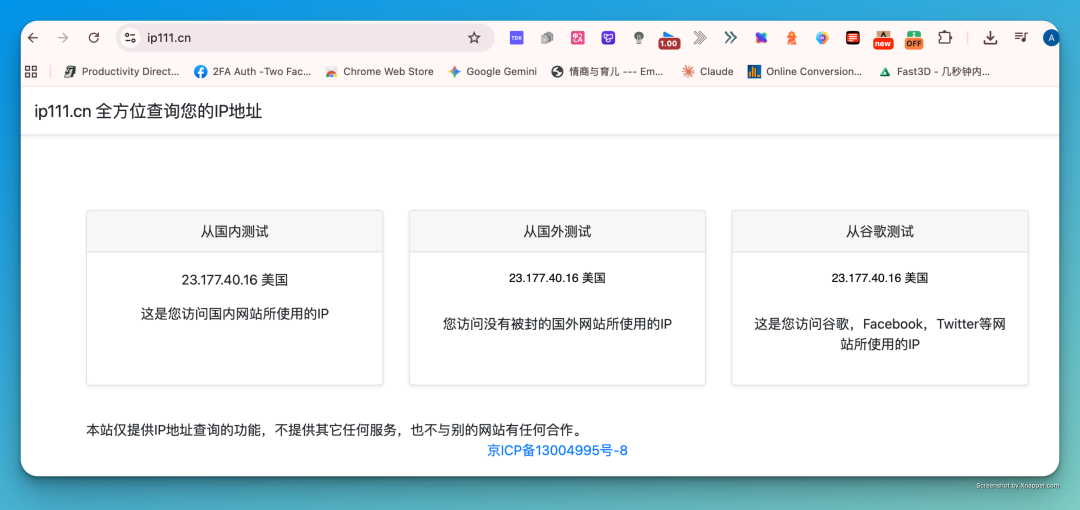Open the TDK extension

point(516,38)
